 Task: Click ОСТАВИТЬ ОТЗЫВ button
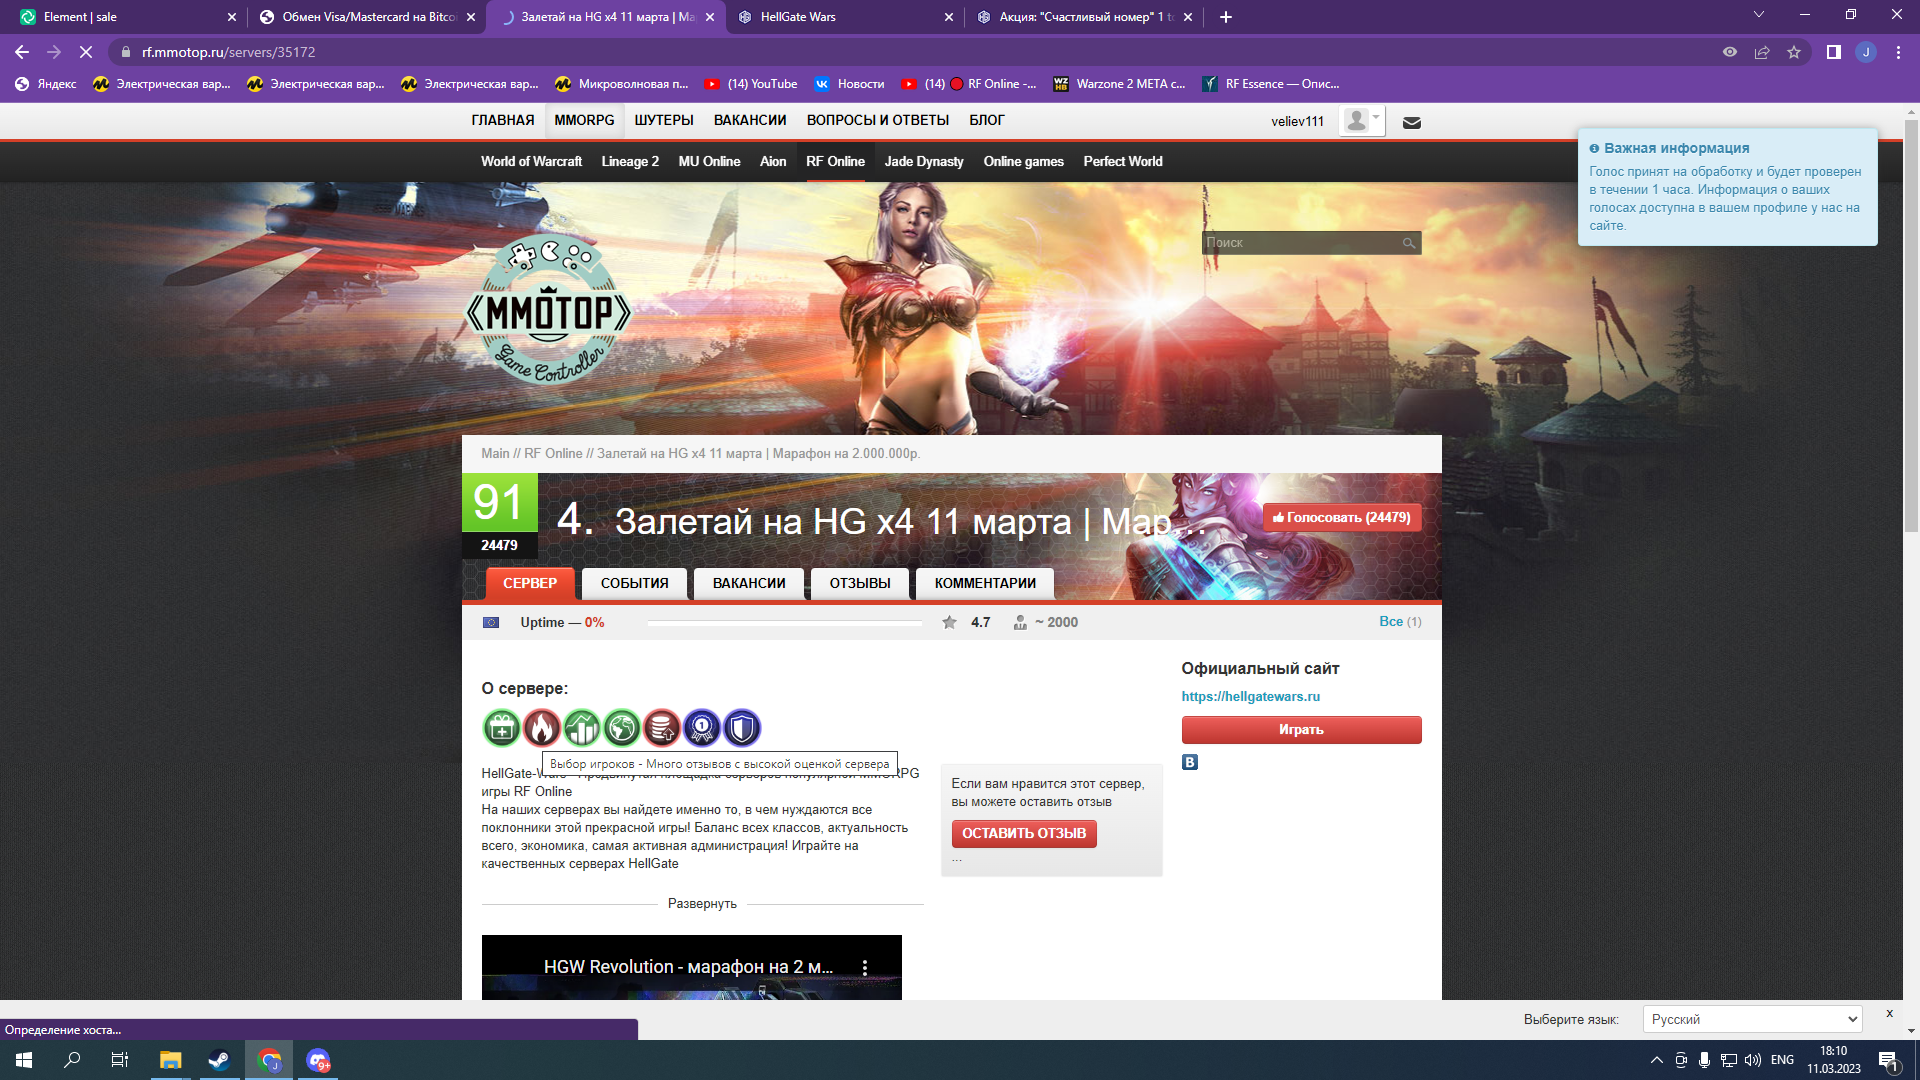pos(1024,833)
